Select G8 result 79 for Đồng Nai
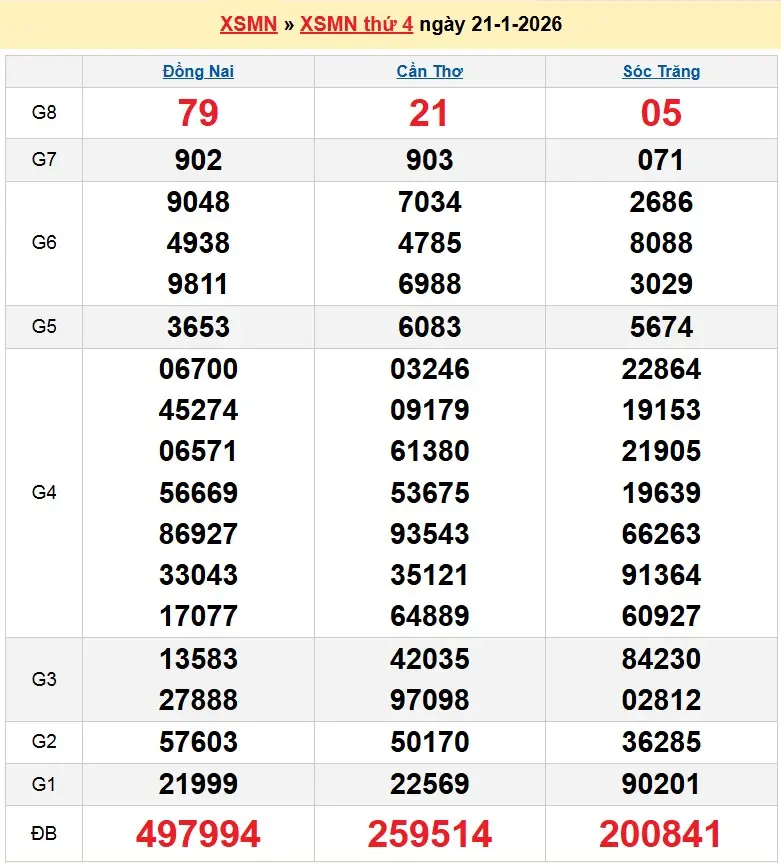This screenshot has height=864, width=781. 198,113
